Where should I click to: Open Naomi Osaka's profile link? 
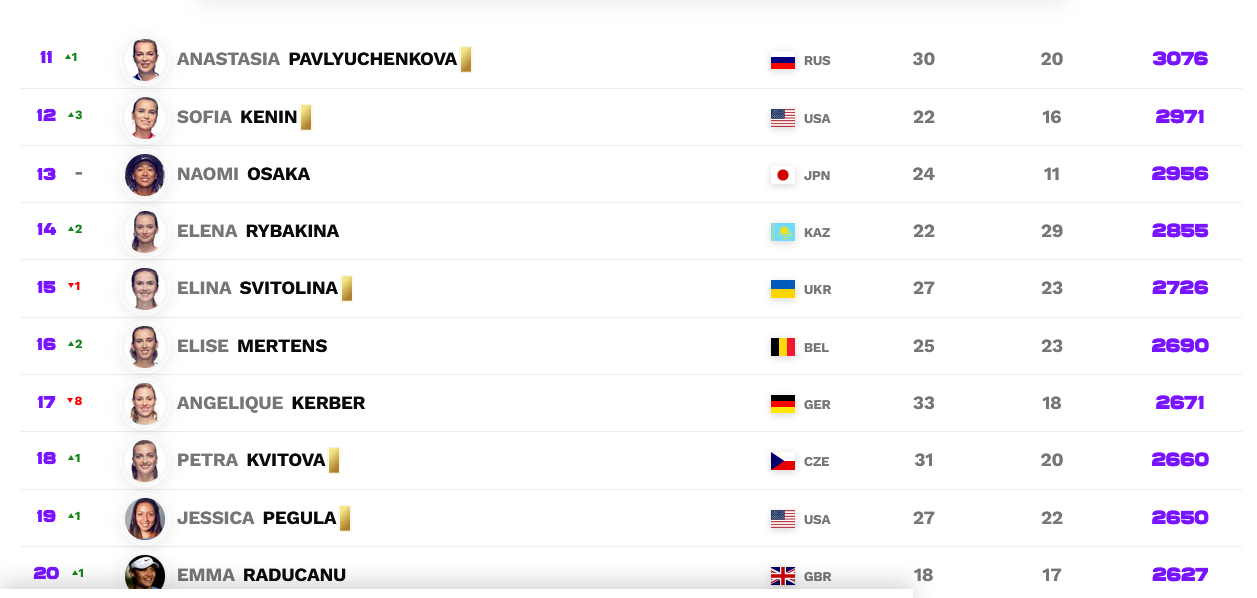coord(244,174)
